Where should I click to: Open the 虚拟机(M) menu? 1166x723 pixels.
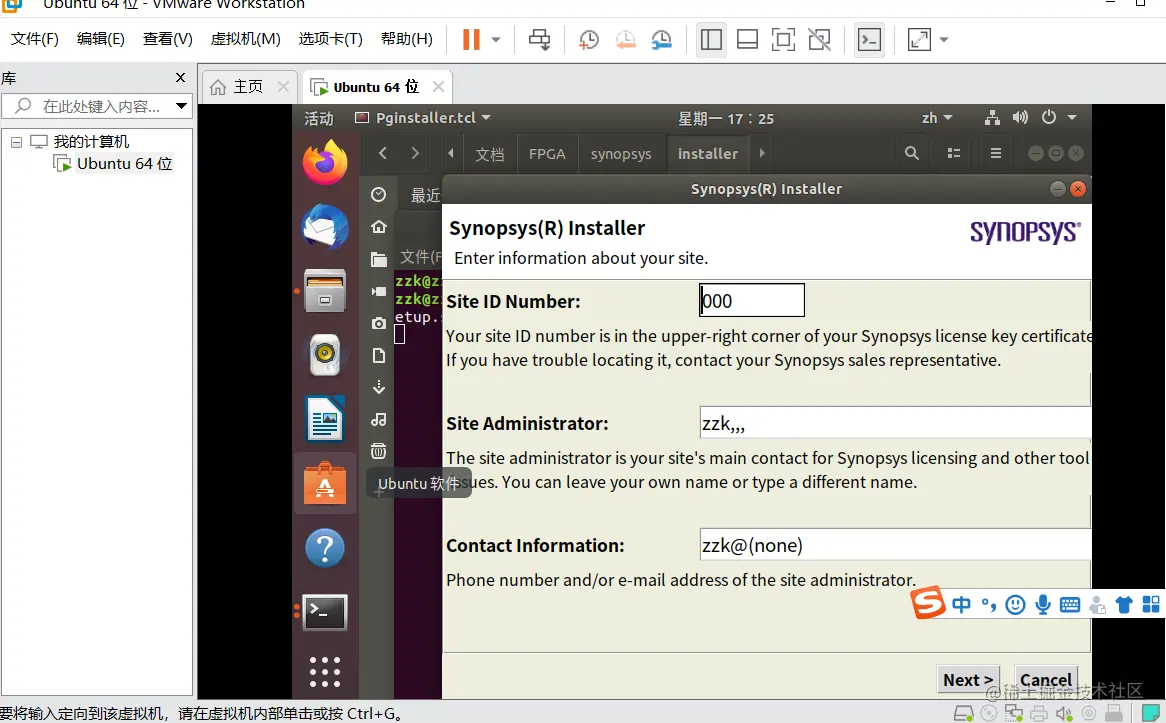(x=245, y=39)
